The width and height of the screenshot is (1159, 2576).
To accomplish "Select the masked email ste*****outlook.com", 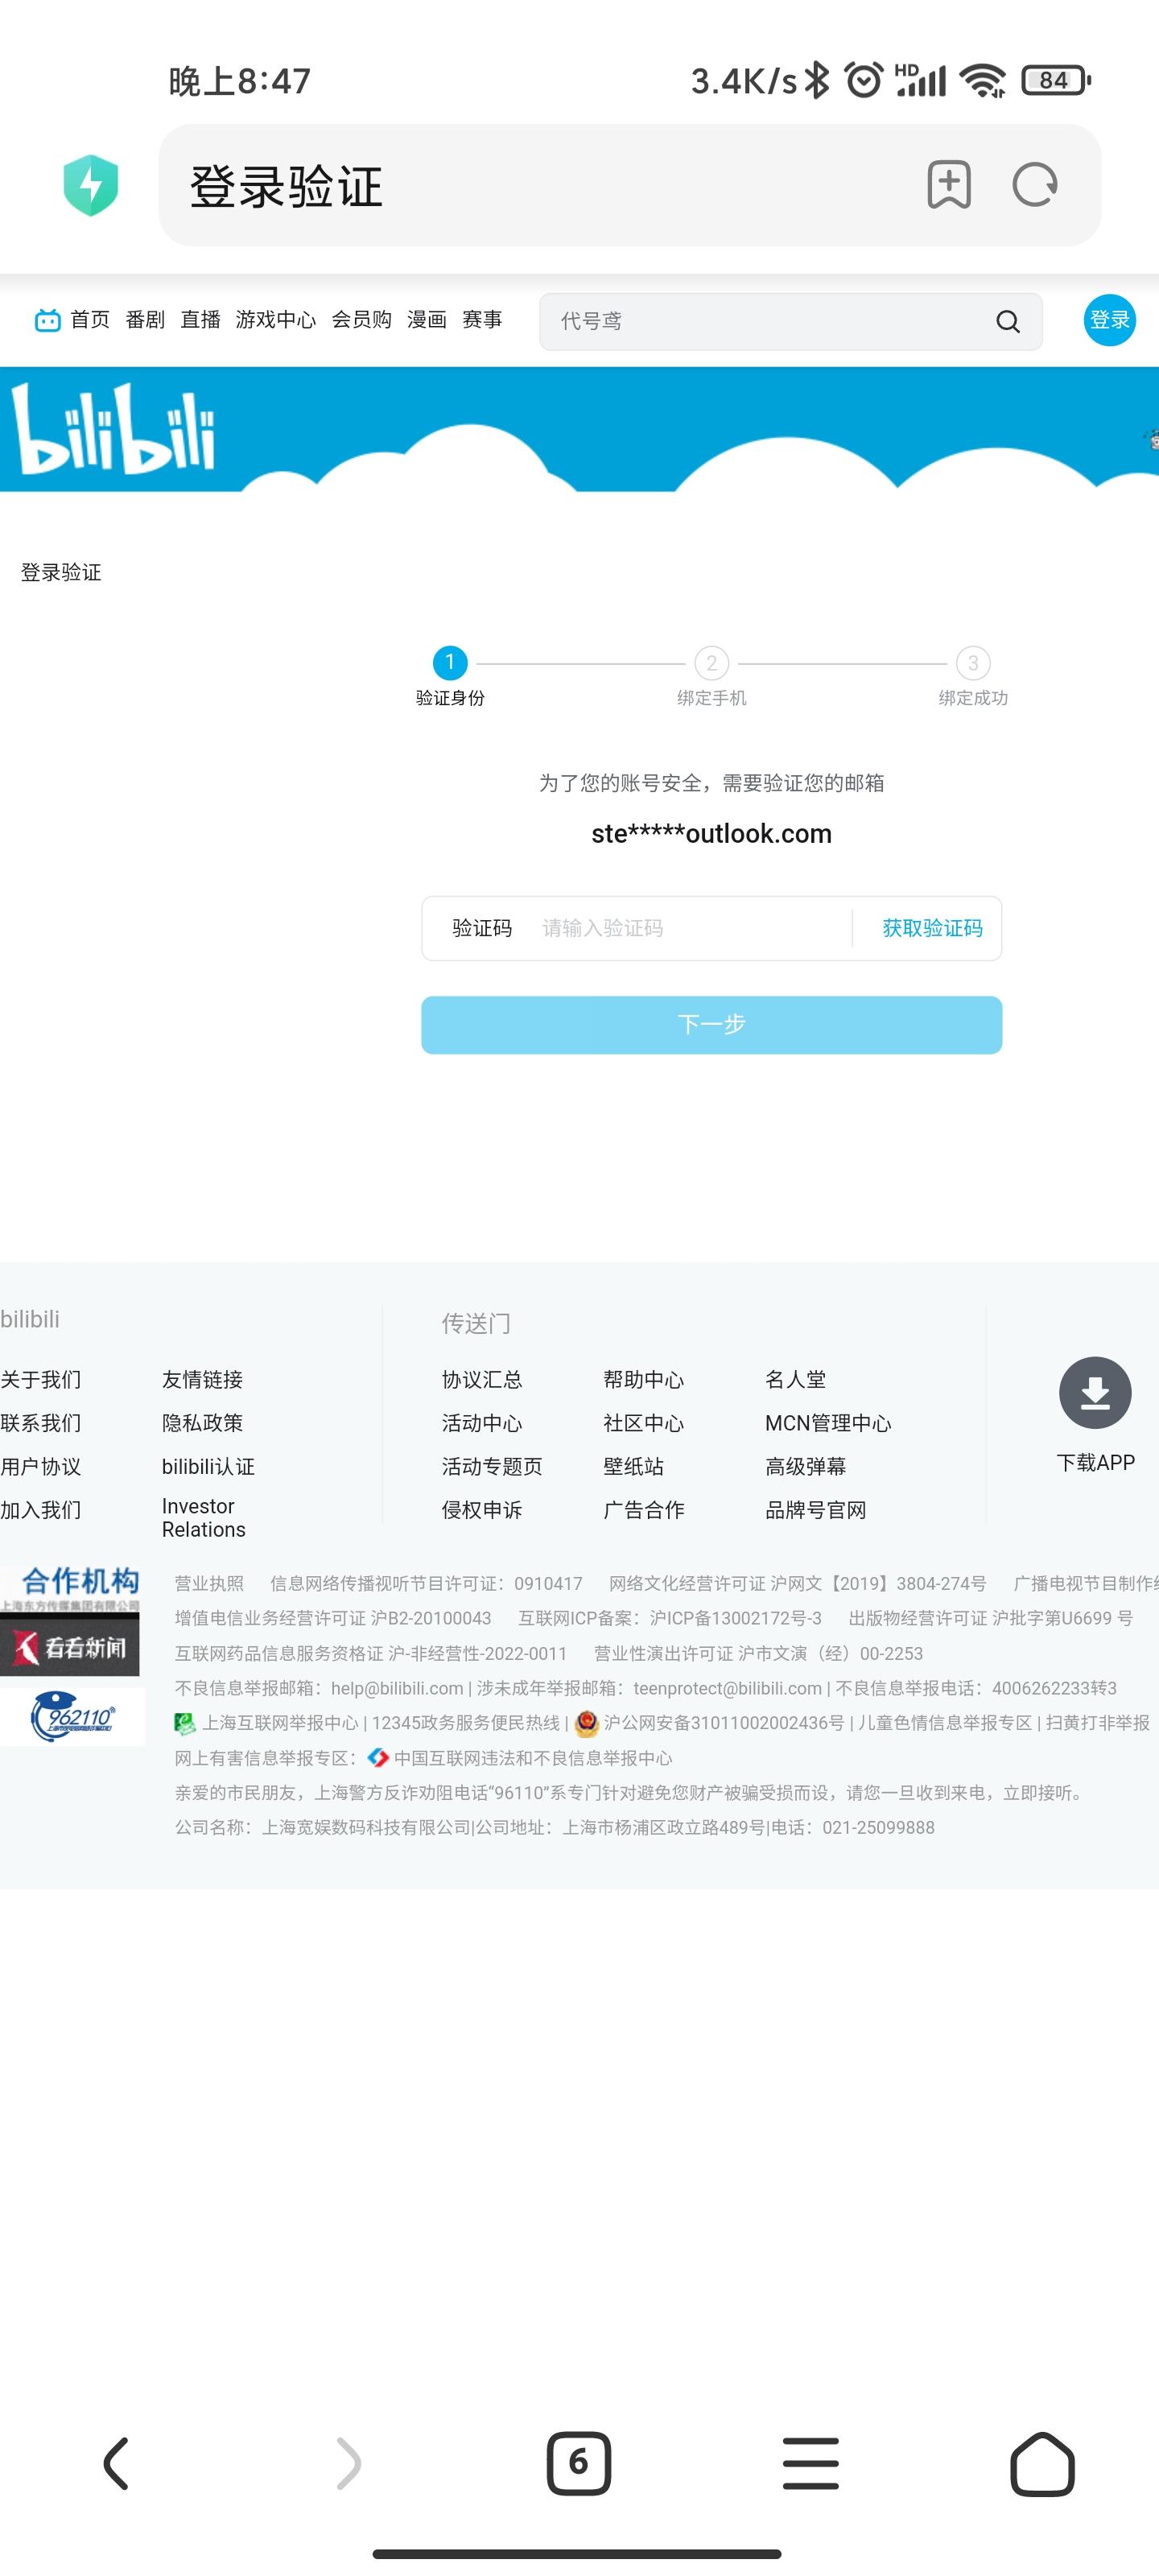I will tap(711, 834).
